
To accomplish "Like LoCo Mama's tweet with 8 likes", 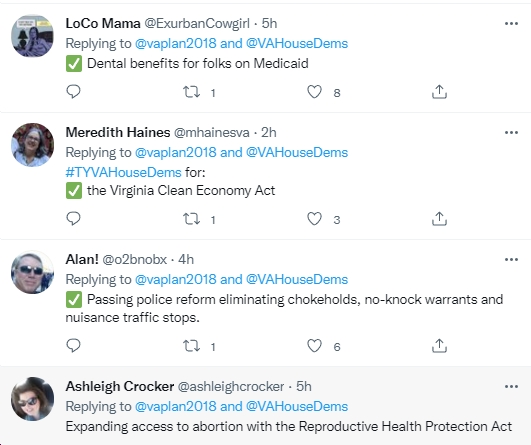I will tap(314, 92).
